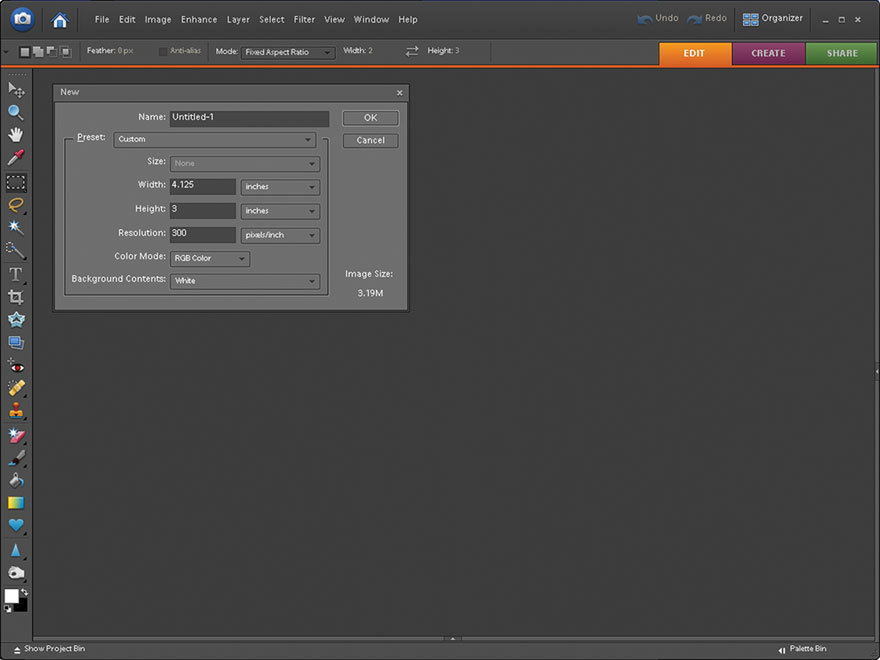Select the Sponge tool
This screenshot has width=880, height=660.
click(16, 573)
